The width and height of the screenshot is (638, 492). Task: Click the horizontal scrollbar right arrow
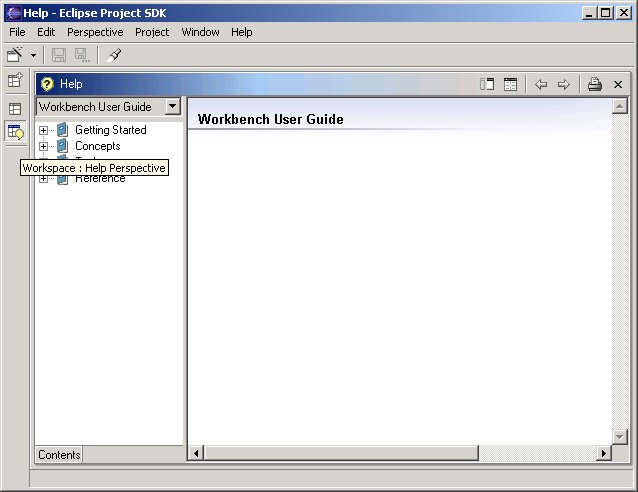coord(603,454)
